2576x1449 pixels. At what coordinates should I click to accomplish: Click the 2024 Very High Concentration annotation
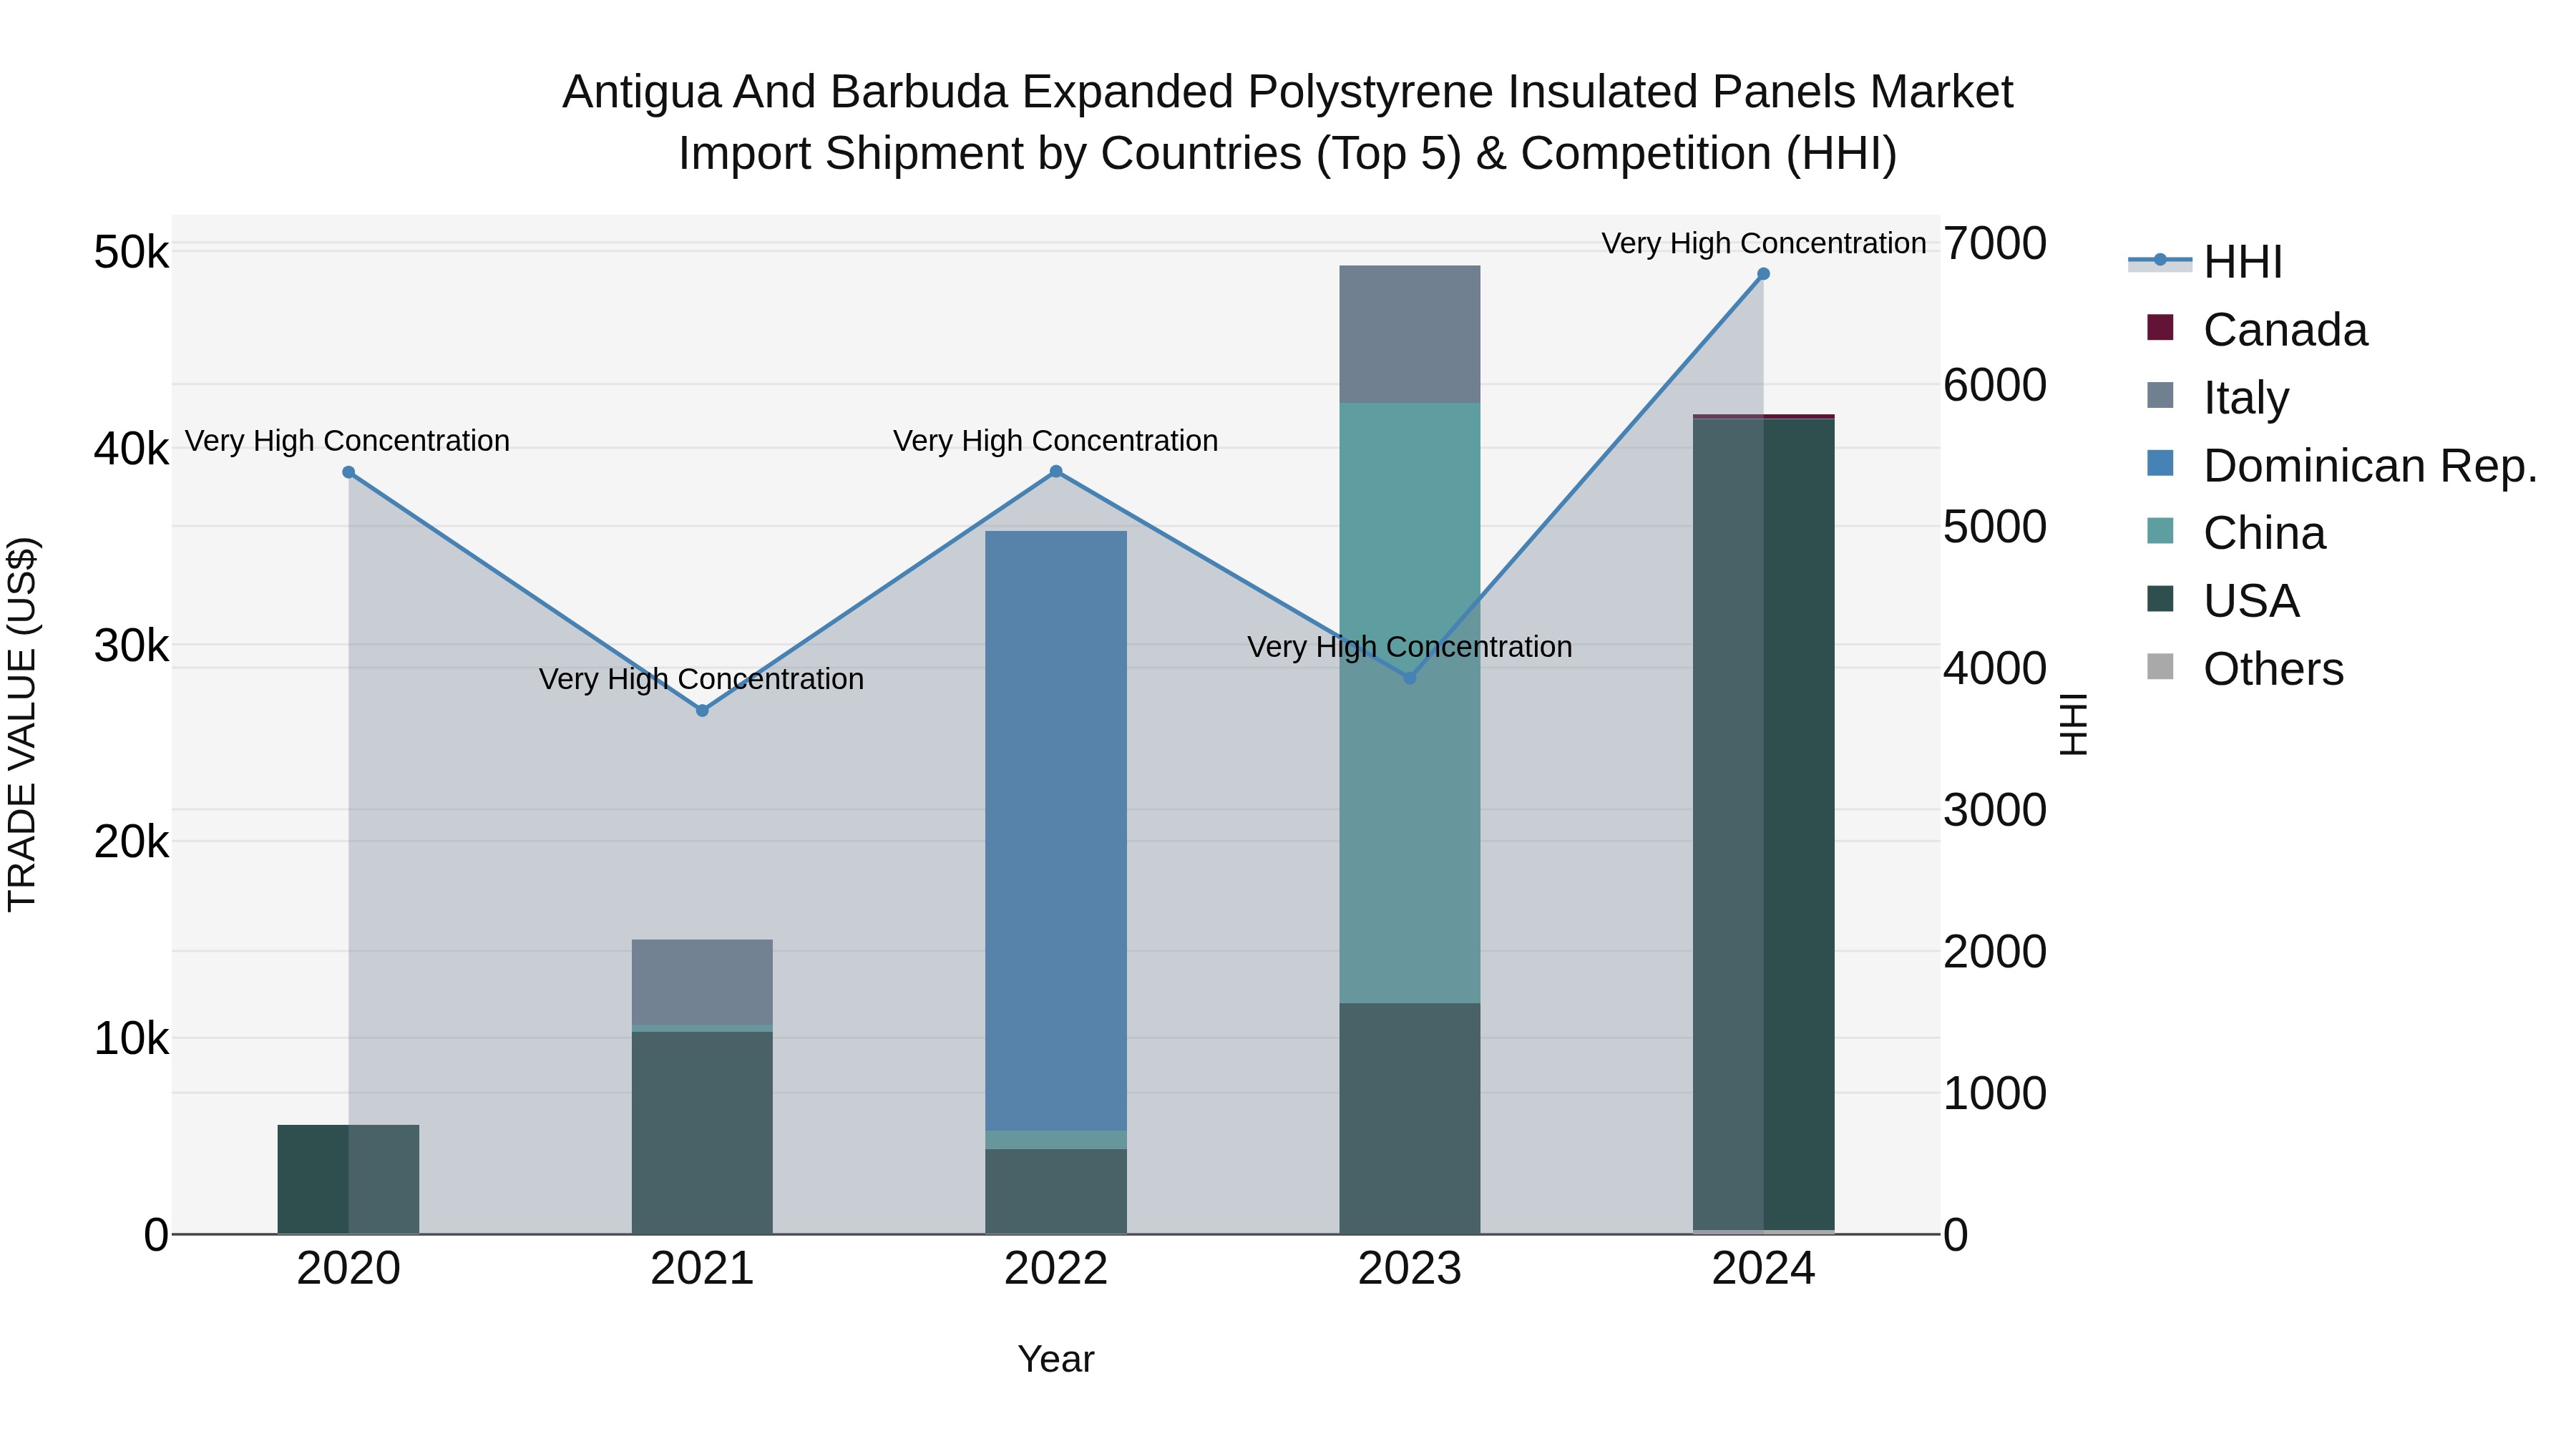pos(1763,243)
